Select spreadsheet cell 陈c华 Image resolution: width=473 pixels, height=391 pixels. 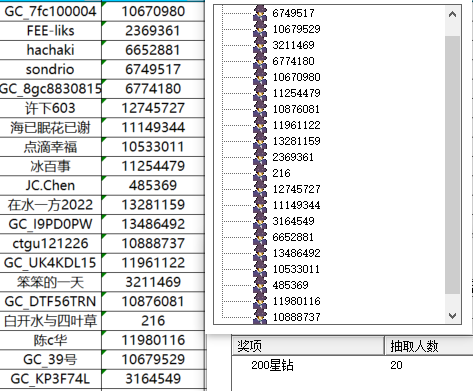(50, 340)
